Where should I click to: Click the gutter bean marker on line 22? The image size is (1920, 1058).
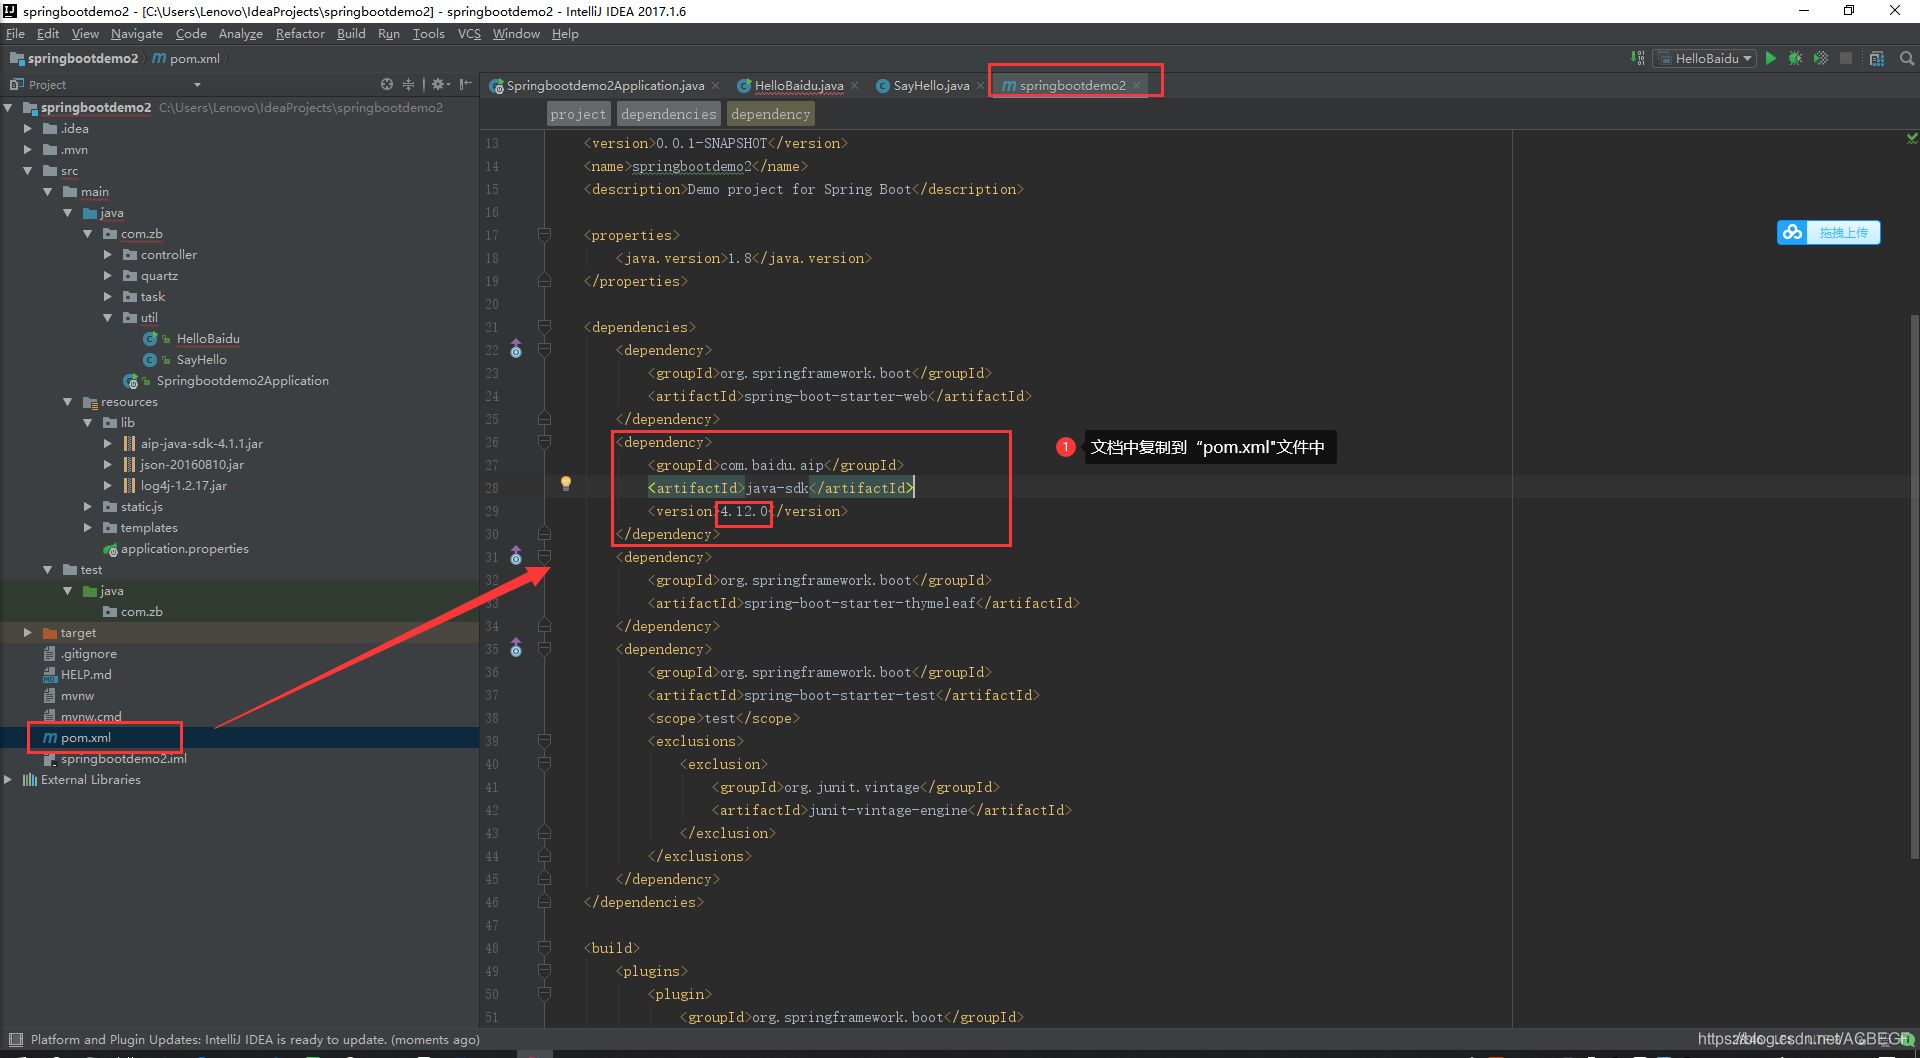click(x=516, y=349)
